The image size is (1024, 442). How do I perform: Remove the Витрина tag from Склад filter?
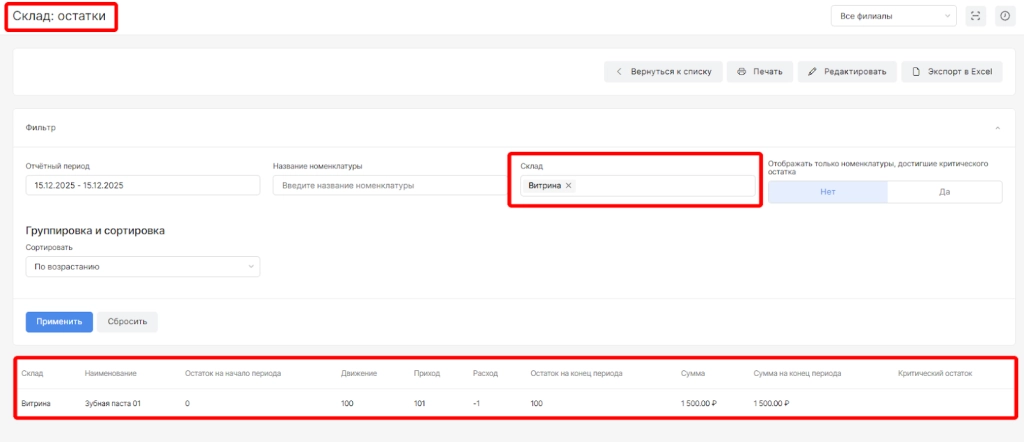(569, 186)
